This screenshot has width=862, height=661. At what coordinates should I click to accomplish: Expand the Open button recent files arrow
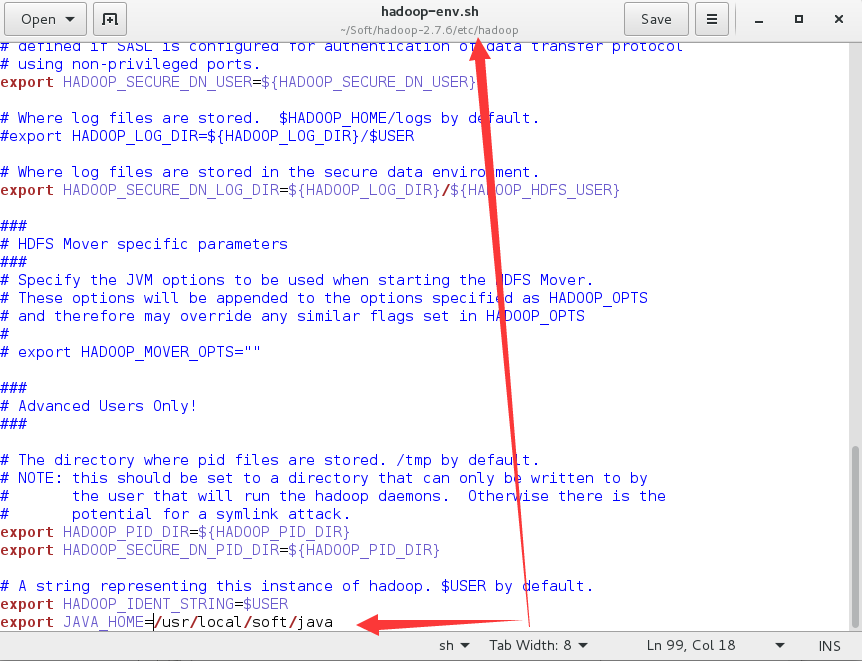70,19
